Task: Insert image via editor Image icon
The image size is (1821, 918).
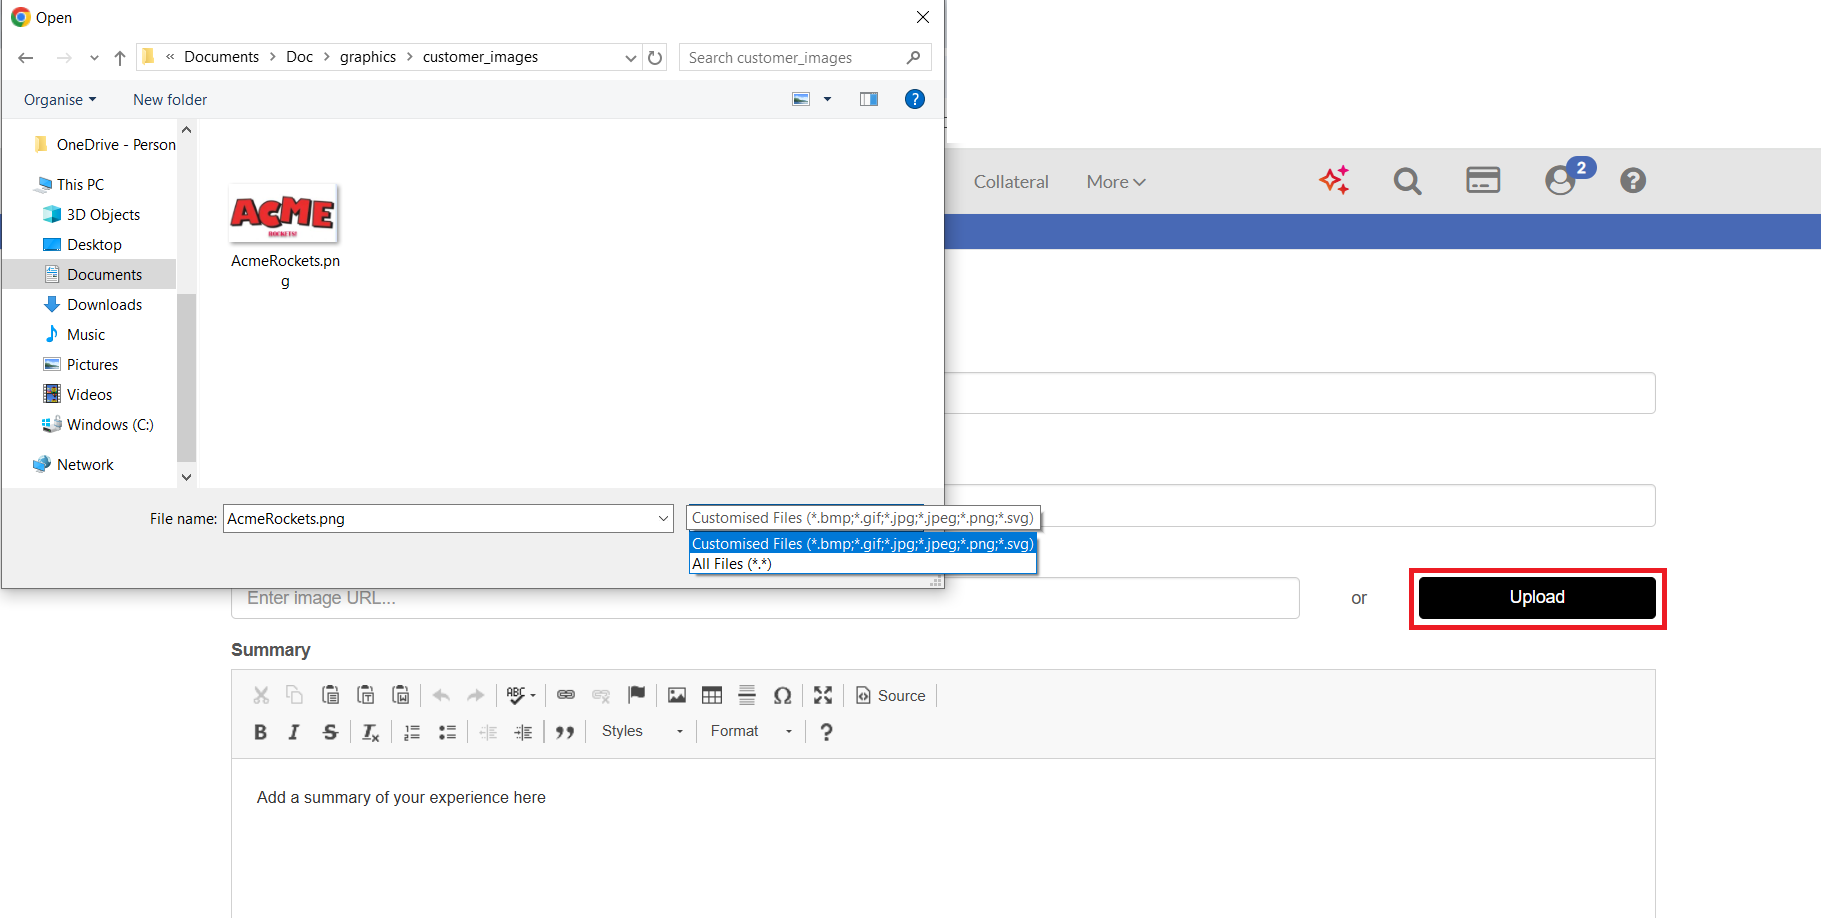Action: [677, 695]
